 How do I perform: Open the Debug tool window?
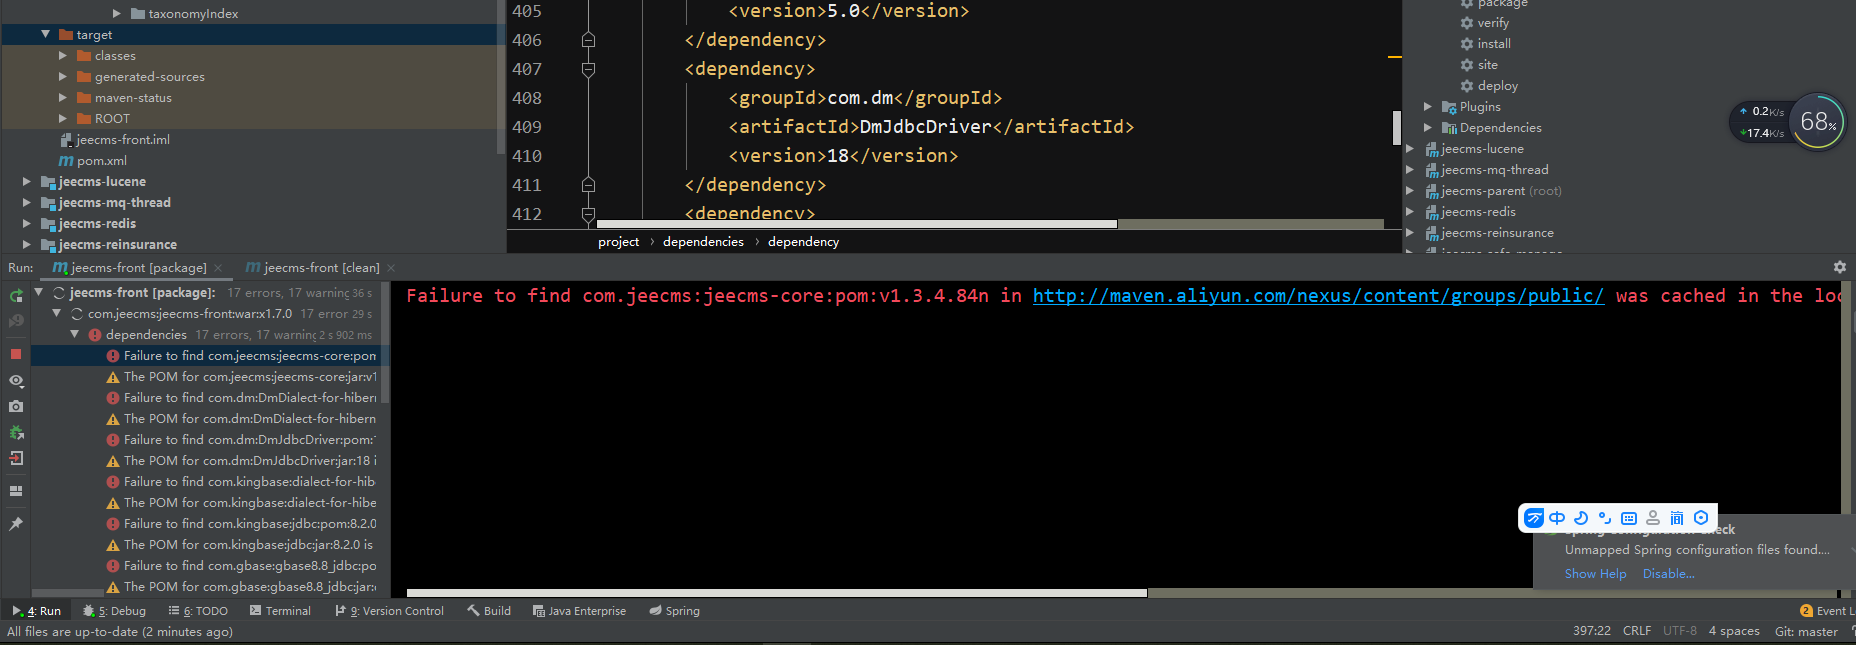click(115, 610)
